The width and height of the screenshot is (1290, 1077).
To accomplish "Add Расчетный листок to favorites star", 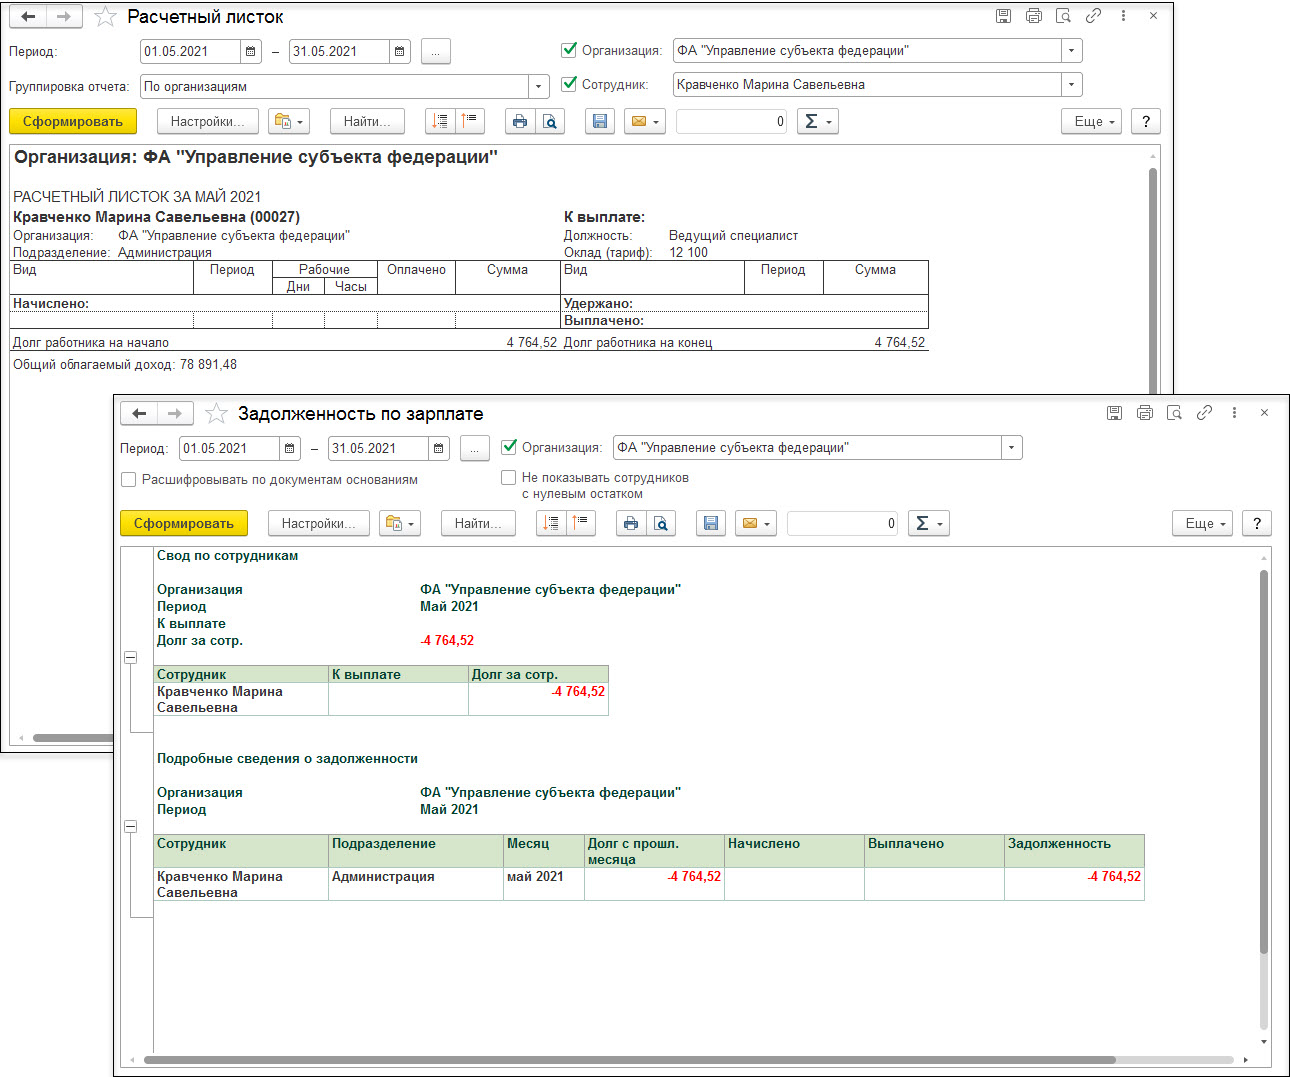I will (x=105, y=17).
